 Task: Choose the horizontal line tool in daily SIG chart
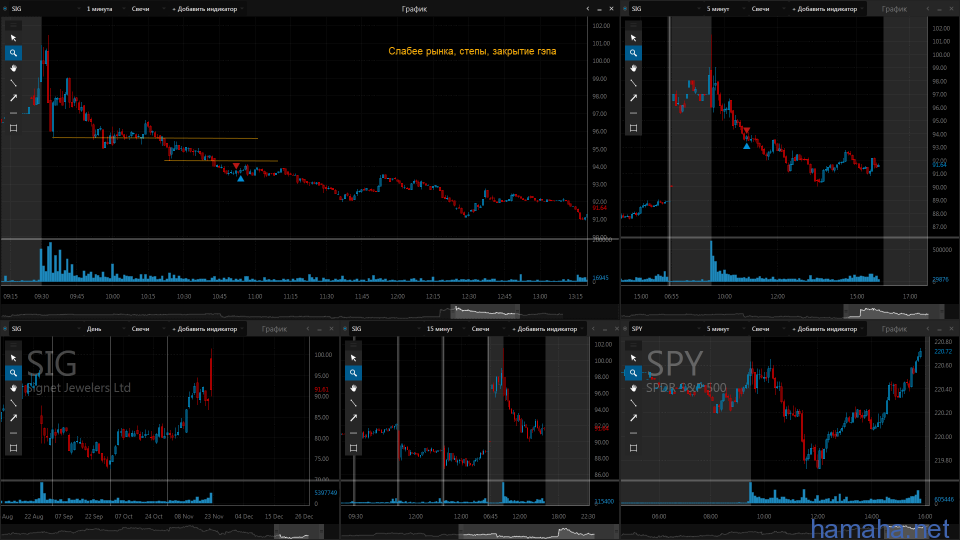pos(14,433)
